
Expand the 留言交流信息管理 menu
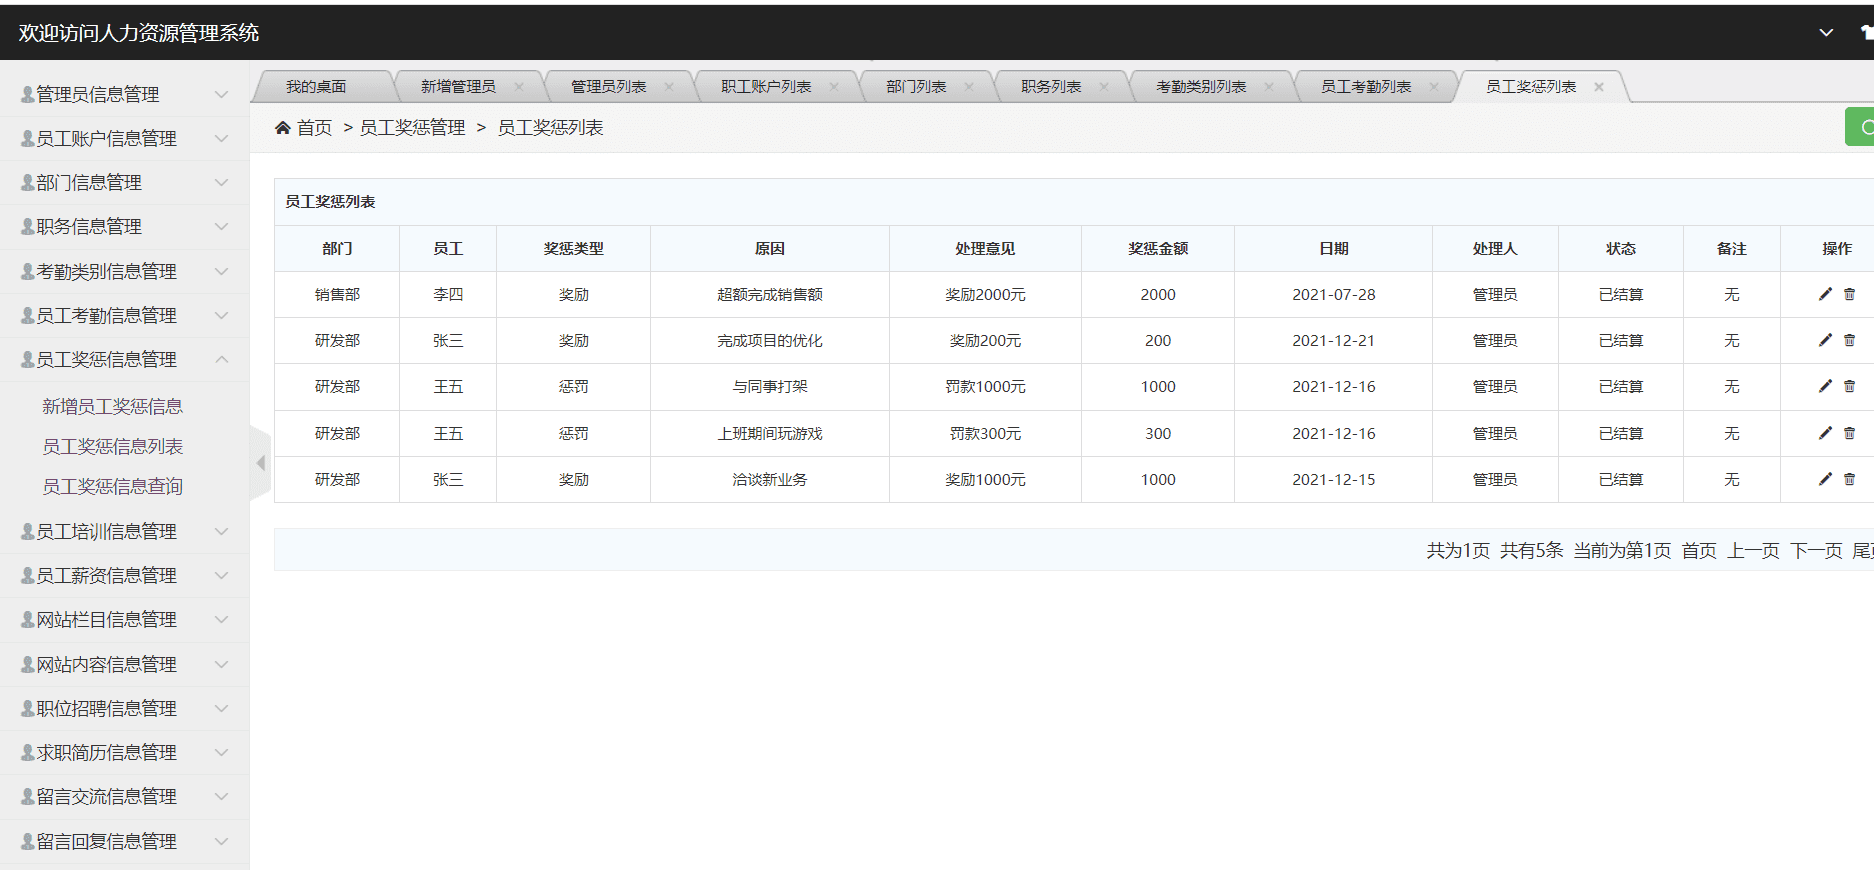(124, 796)
